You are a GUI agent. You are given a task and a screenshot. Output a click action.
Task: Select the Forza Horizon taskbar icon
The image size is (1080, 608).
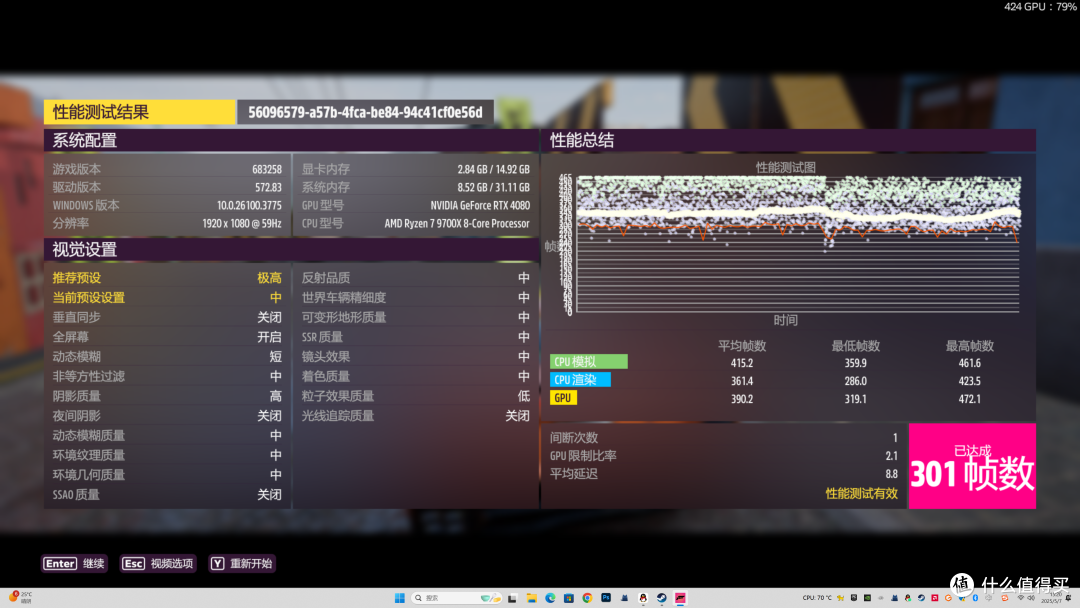(x=680, y=598)
